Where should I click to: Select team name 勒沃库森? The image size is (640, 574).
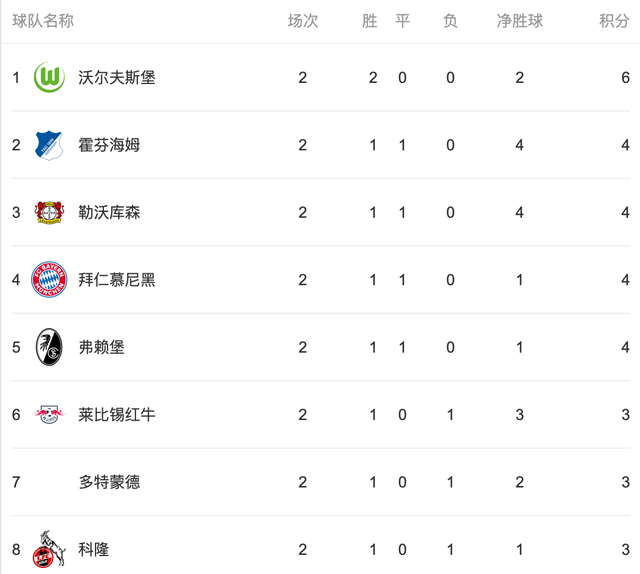point(109,212)
